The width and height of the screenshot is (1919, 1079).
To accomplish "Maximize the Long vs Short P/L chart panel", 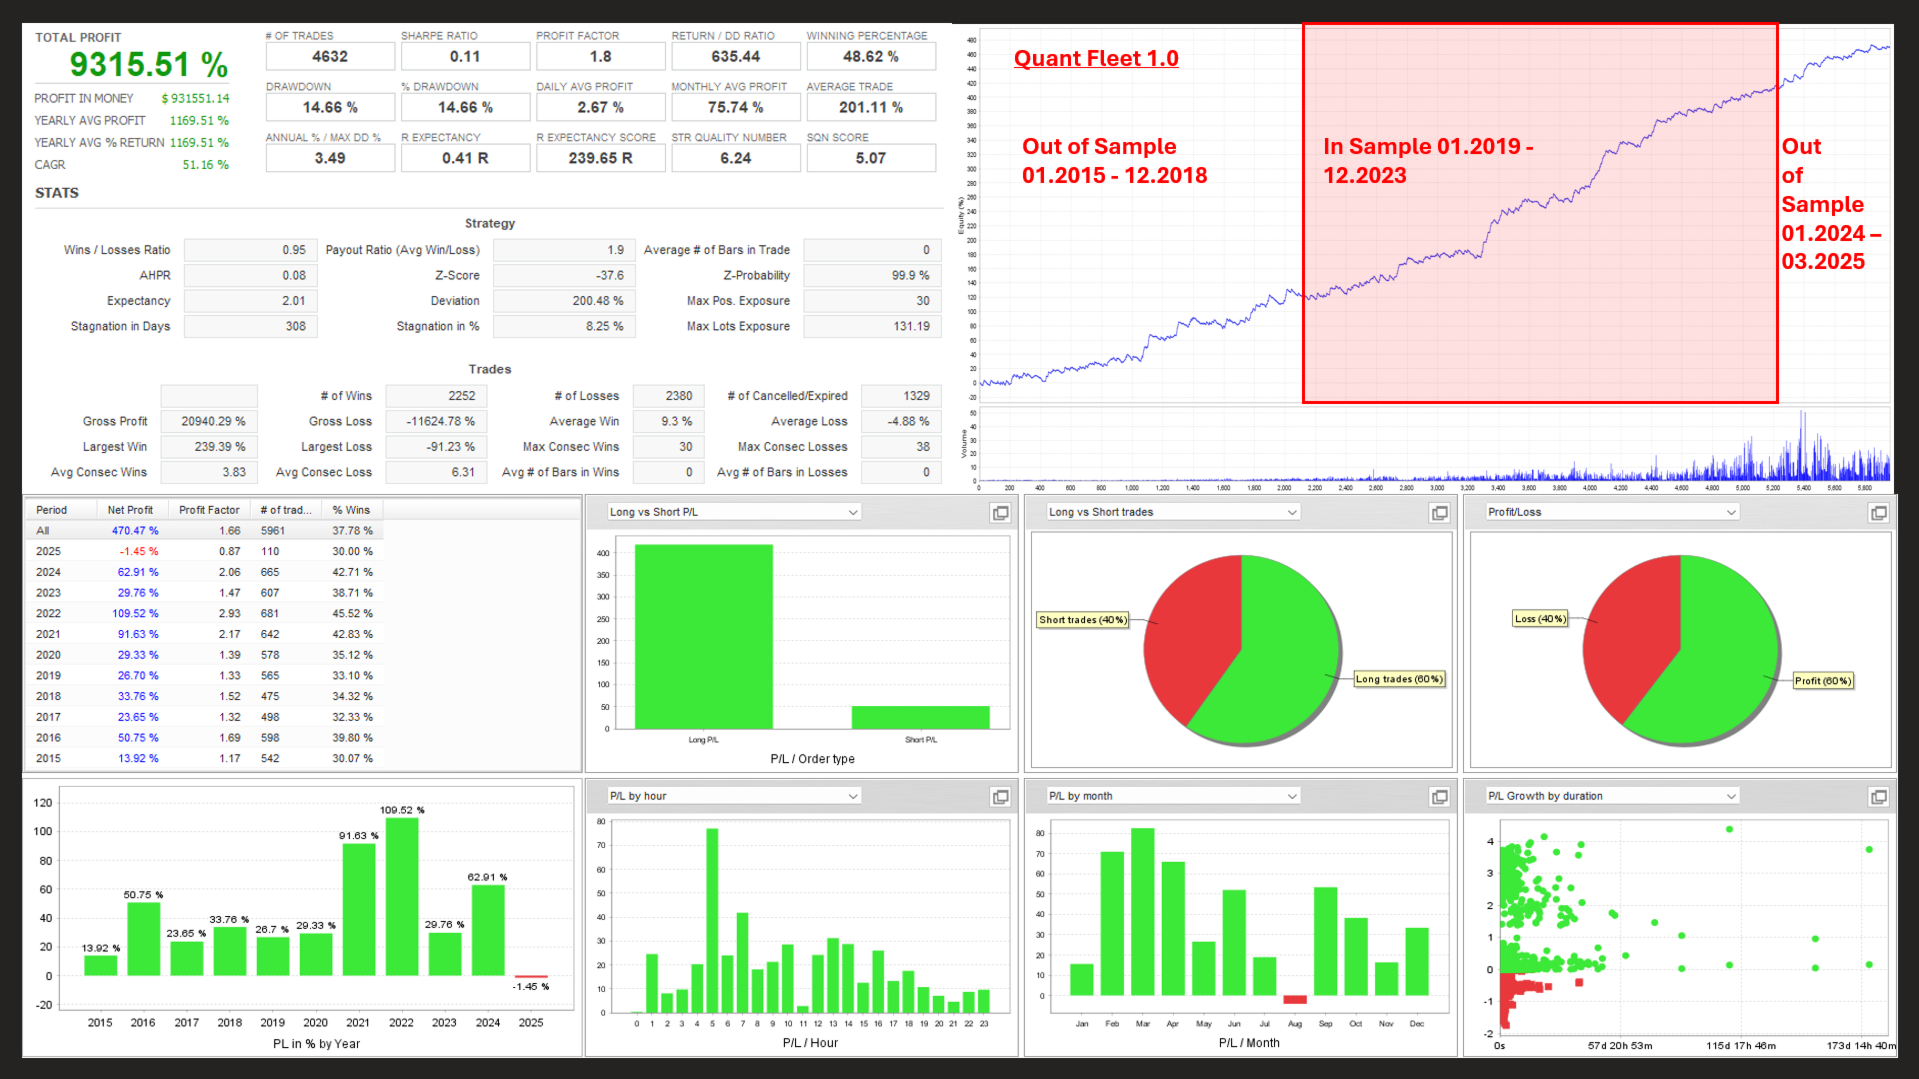I will [x=1000, y=513].
